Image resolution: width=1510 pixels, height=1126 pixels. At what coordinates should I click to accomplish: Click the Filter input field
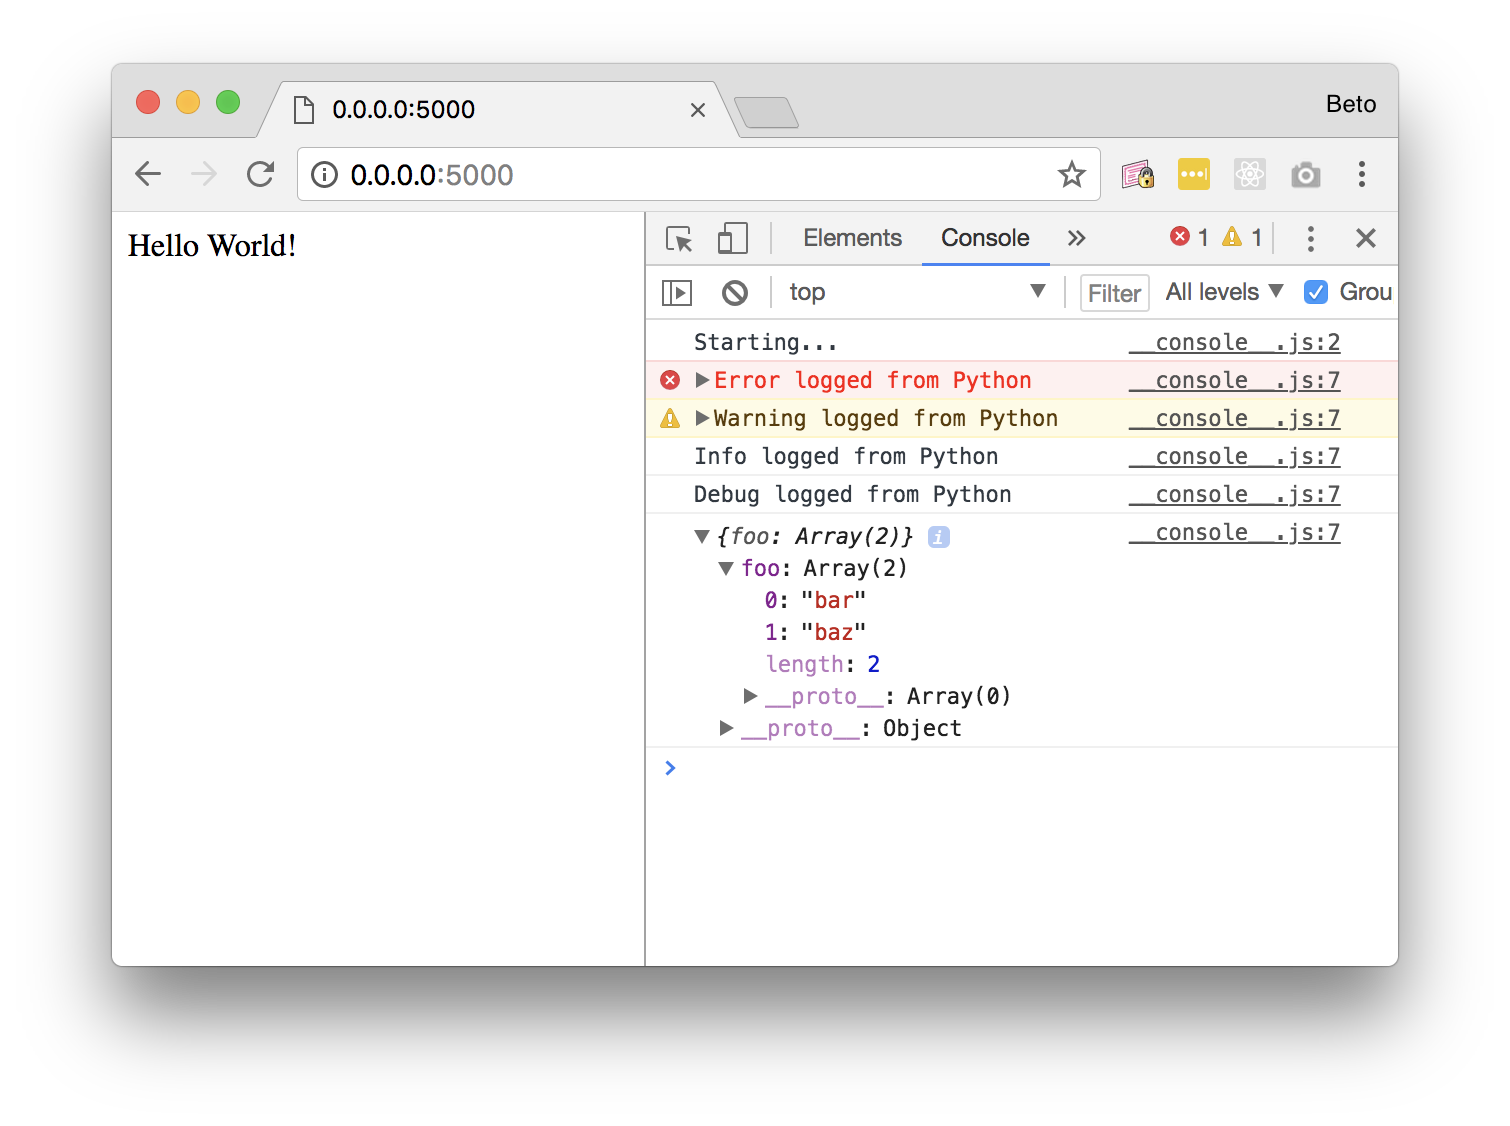coord(1114,293)
